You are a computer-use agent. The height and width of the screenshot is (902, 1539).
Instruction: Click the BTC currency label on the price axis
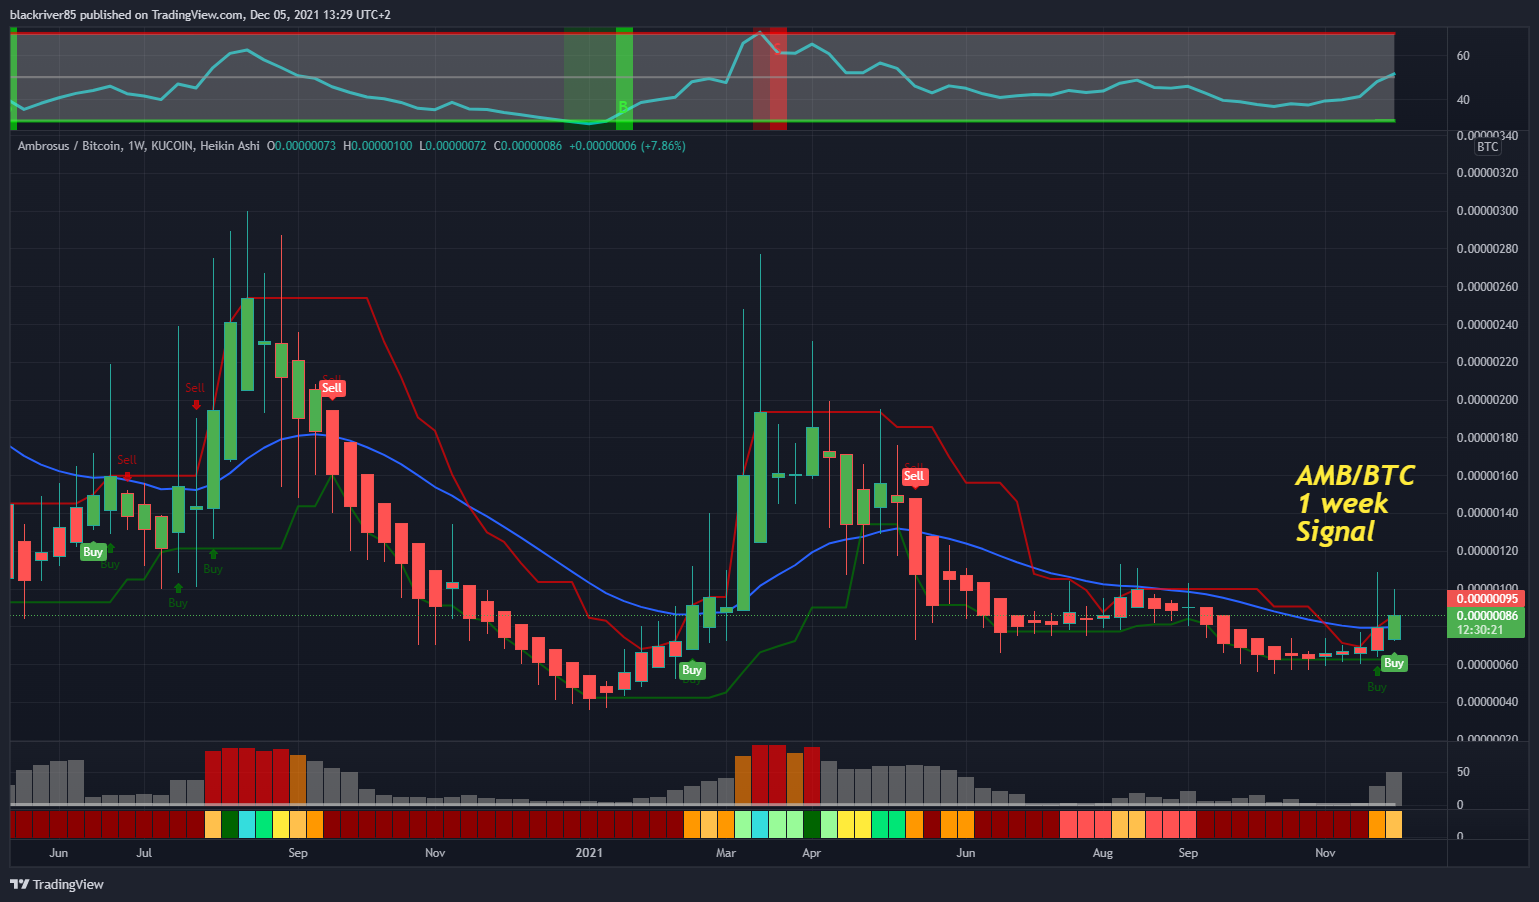point(1487,147)
